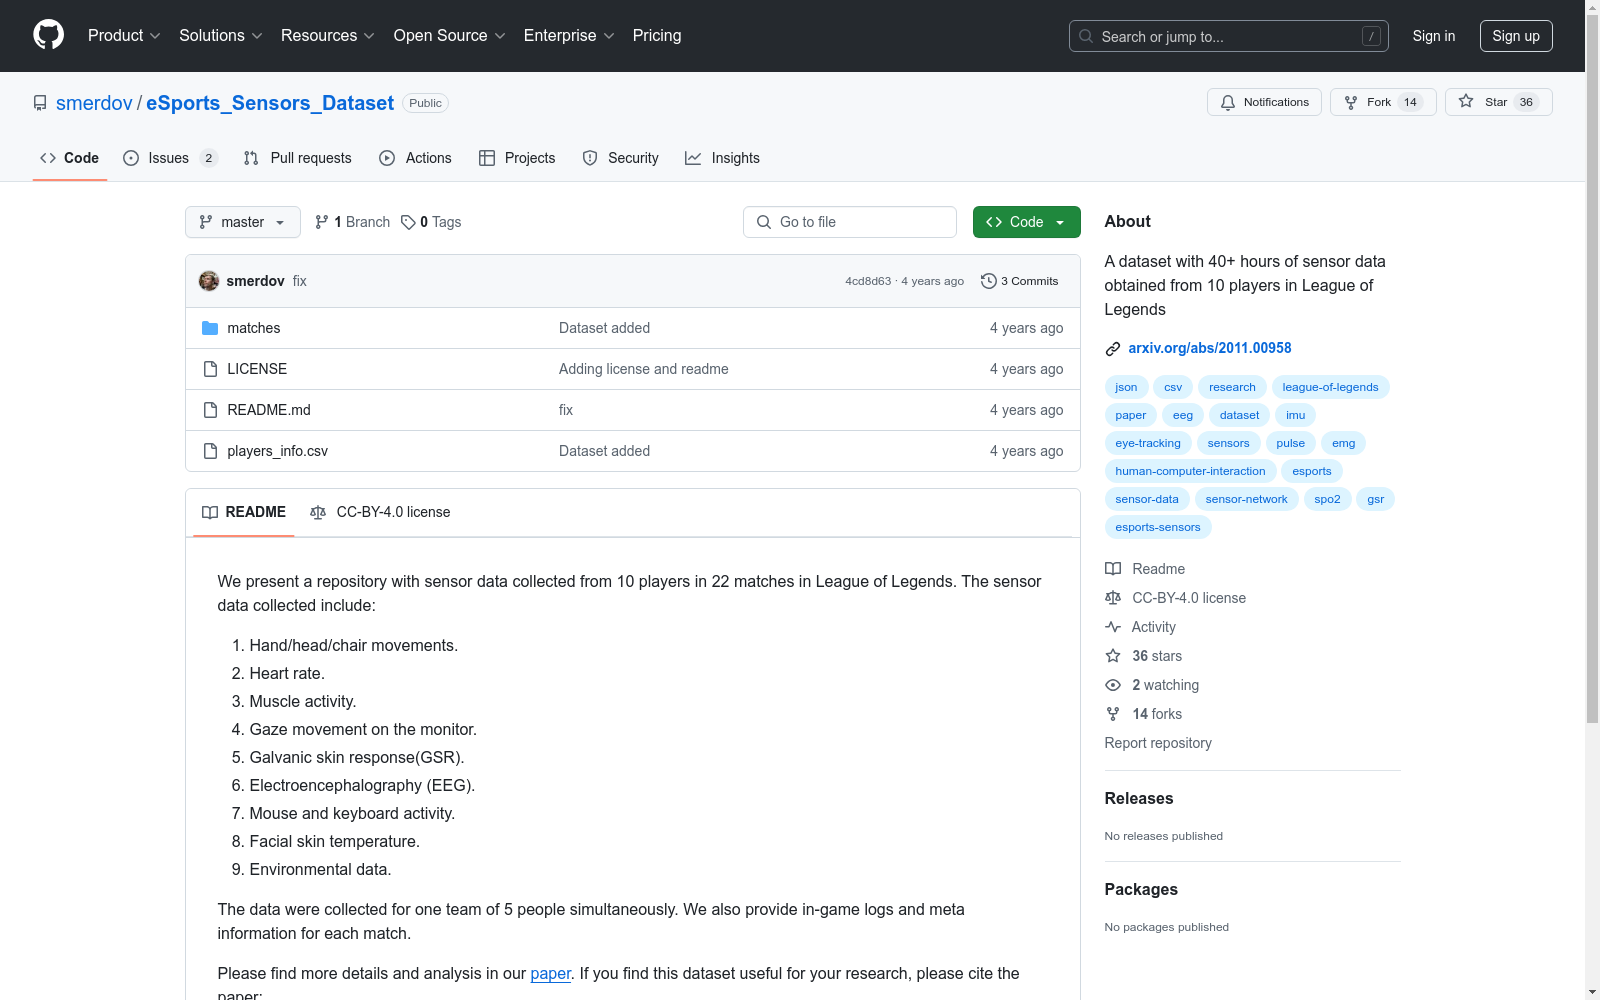Click the Sign up button
This screenshot has width=1600, height=1000.
pos(1516,36)
